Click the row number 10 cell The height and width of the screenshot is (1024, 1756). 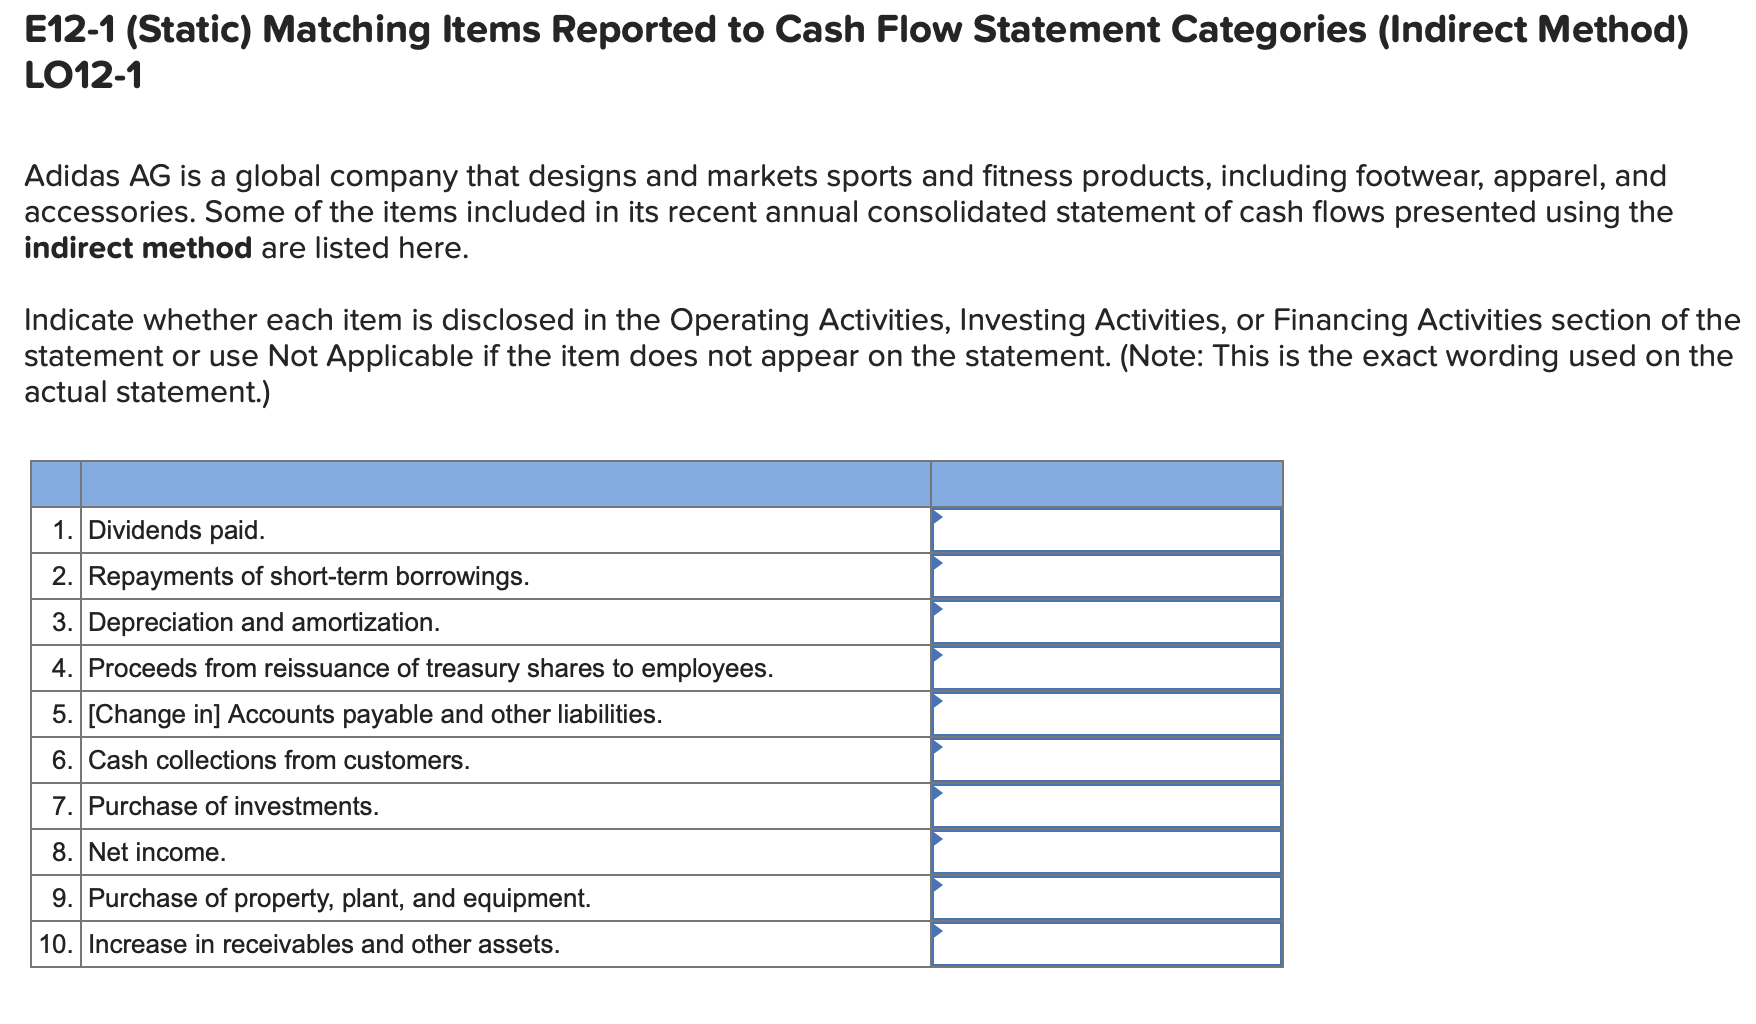[56, 943]
